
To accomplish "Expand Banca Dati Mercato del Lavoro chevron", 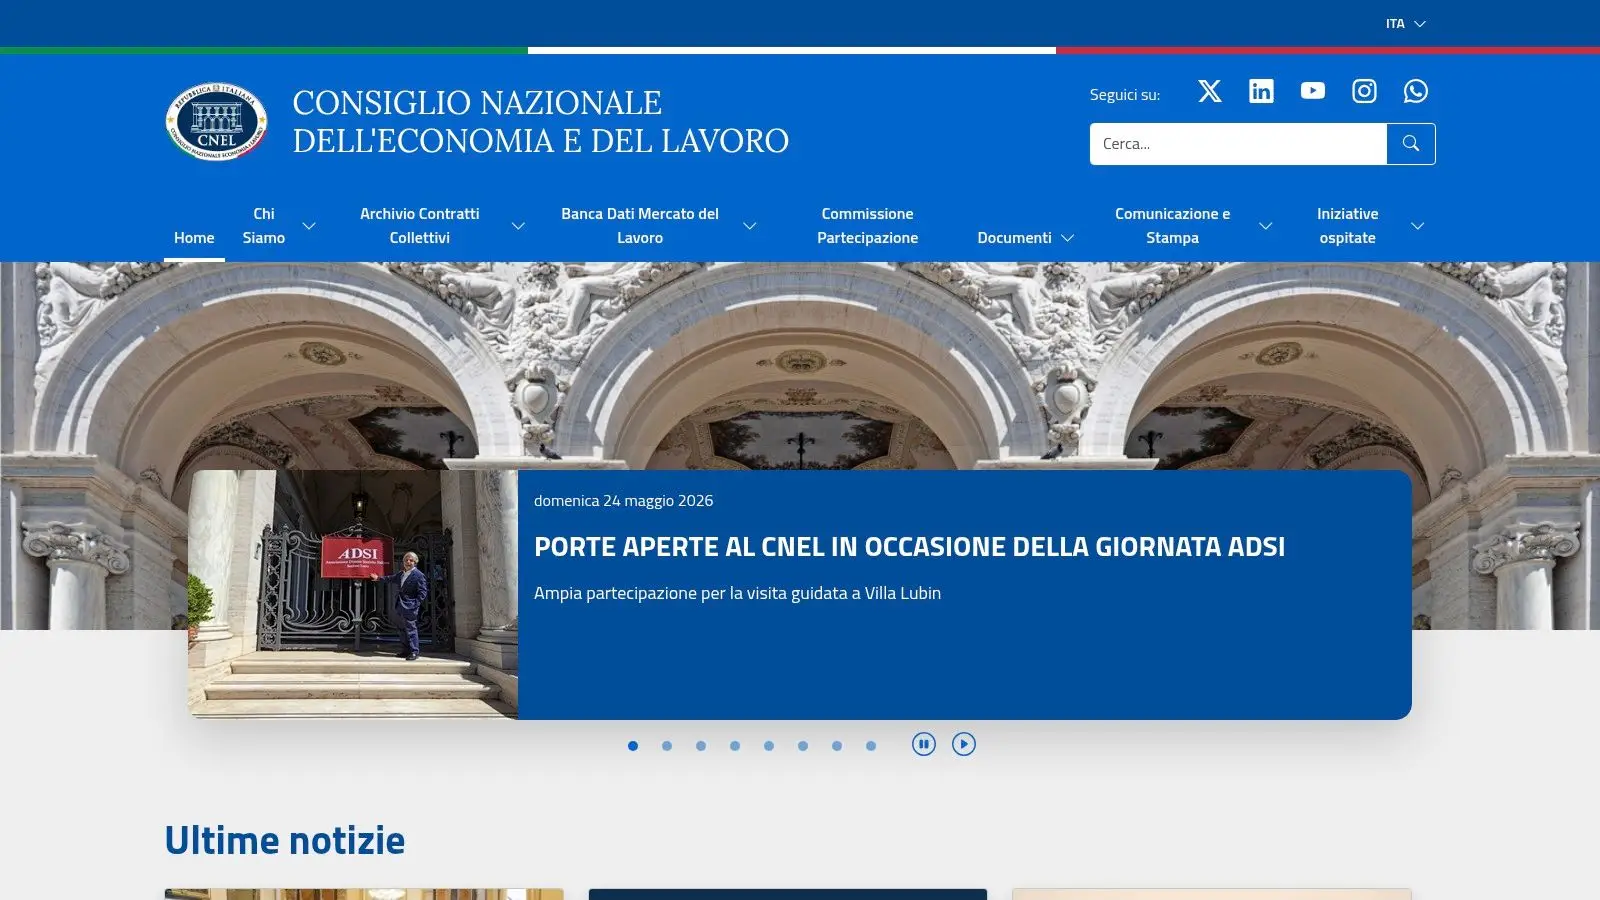I will [749, 226].
